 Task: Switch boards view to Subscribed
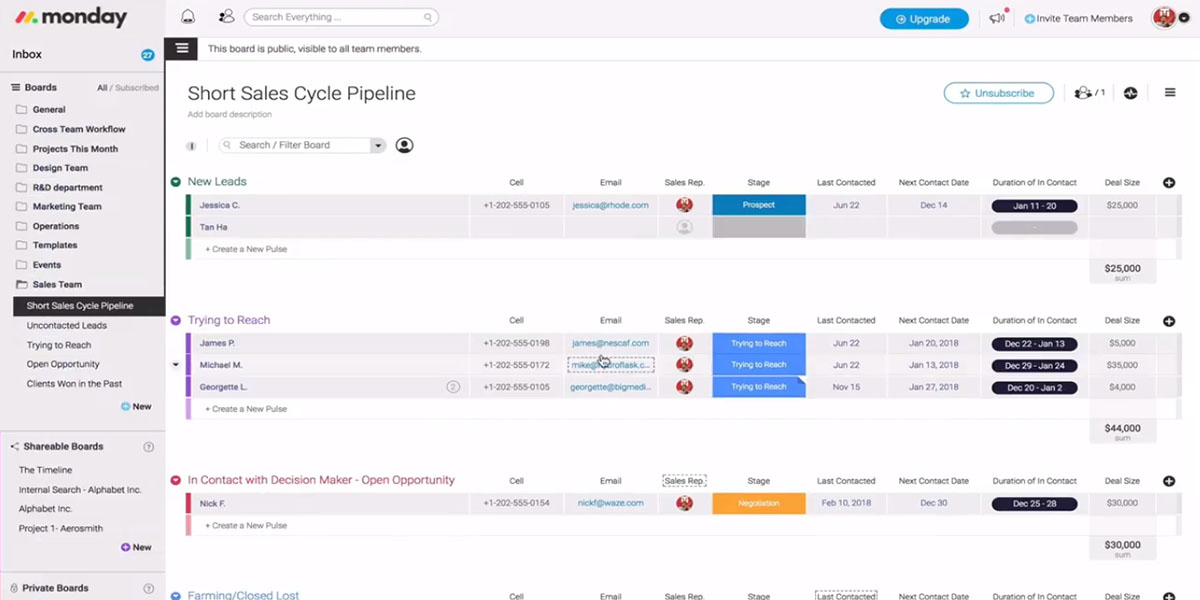click(137, 88)
